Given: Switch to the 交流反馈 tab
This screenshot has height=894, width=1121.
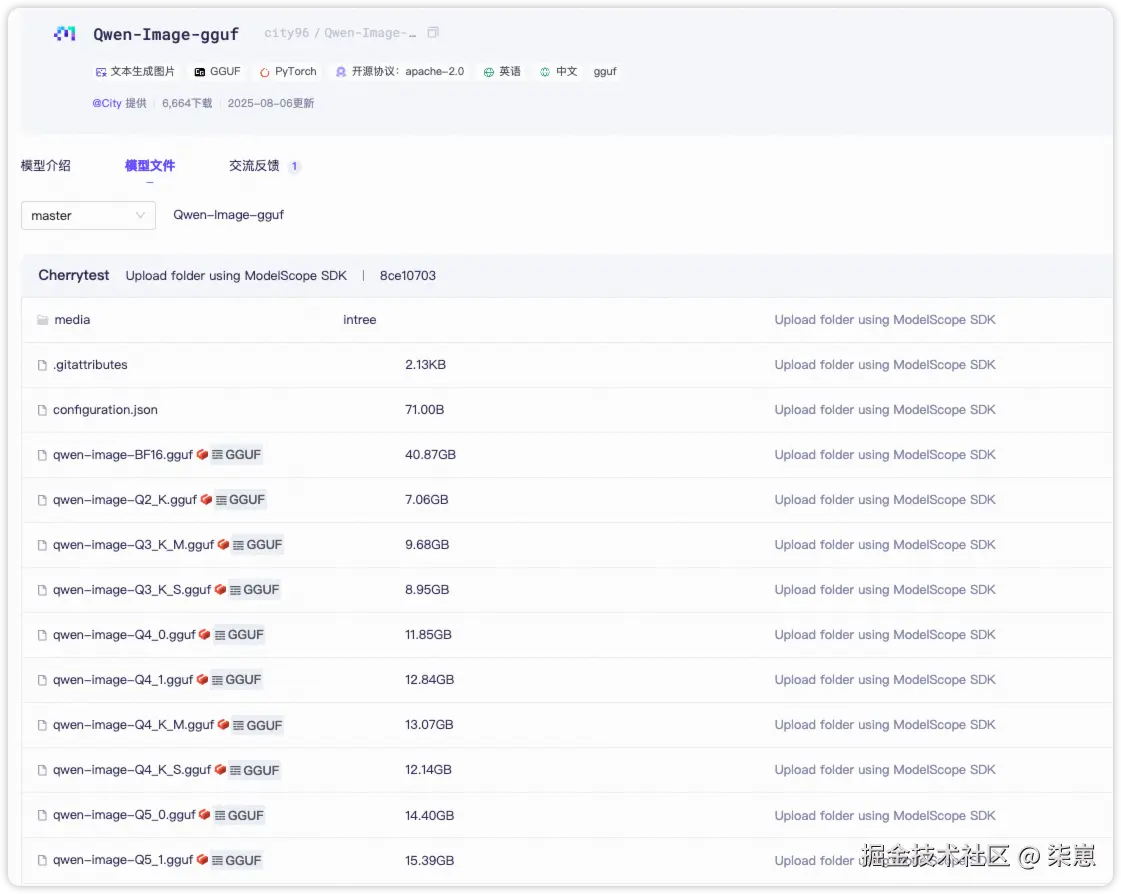Looking at the screenshot, I should (x=254, y=166).
